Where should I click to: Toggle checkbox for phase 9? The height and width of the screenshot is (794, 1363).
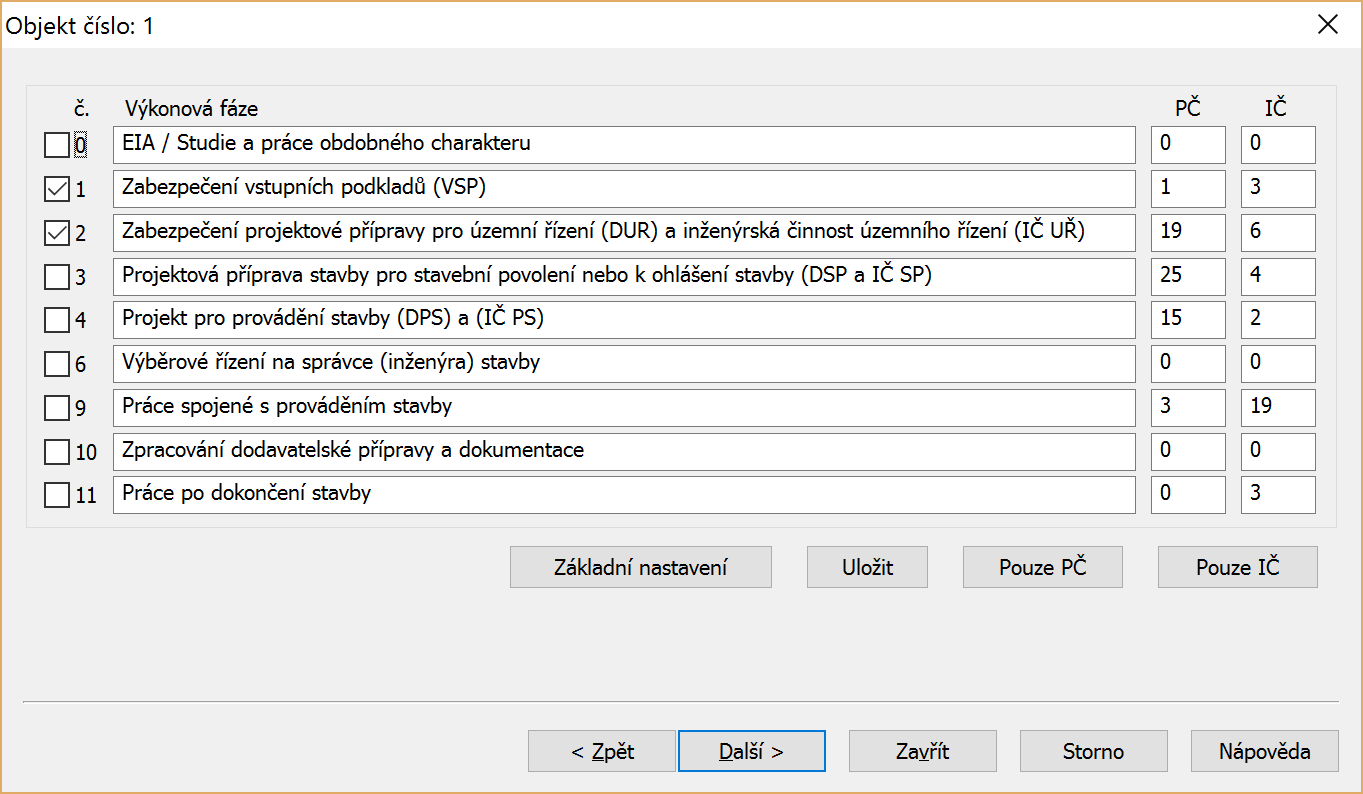pyautogui.click(x=57, y=408)
